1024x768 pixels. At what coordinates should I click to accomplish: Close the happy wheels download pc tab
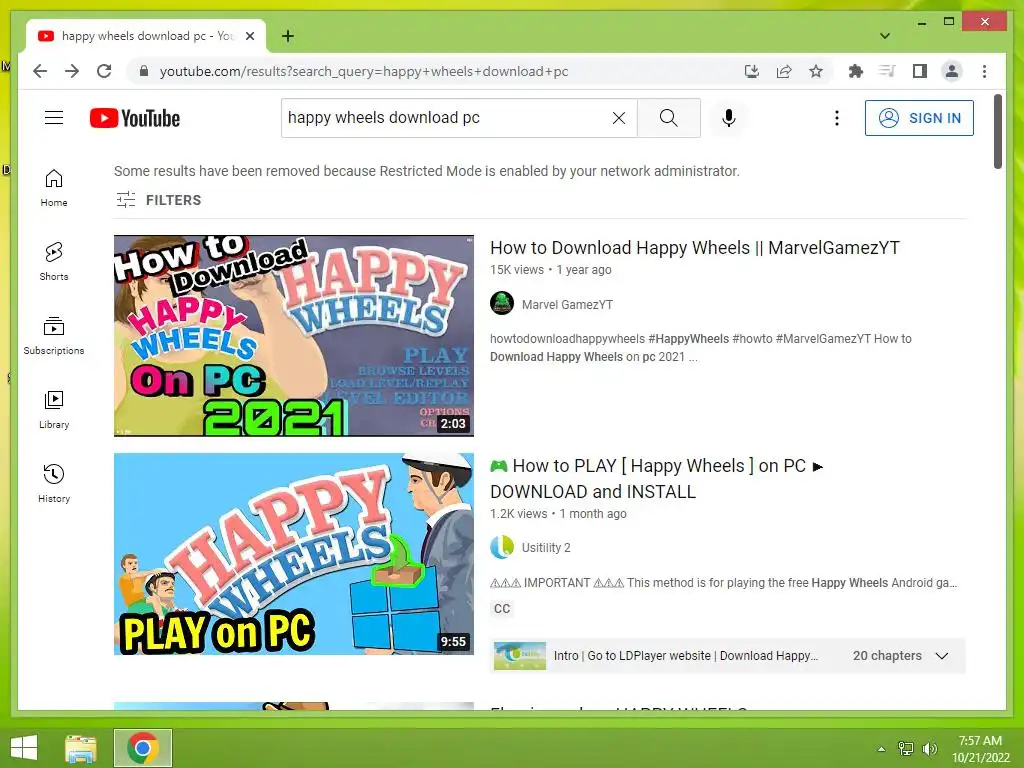(249, 36)
